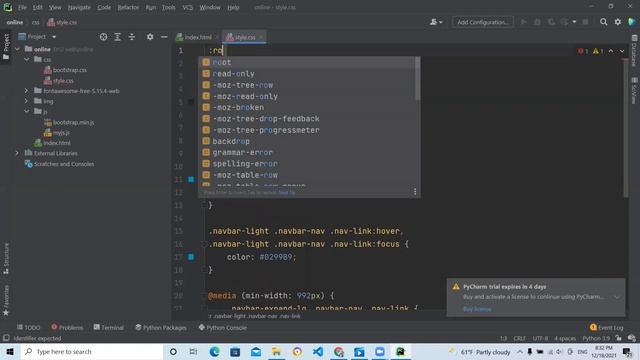The width and height of the screenshot is (640, 360).
Task: Toggle read-only lock icon in status bar
Action: (x=619, y=338)
